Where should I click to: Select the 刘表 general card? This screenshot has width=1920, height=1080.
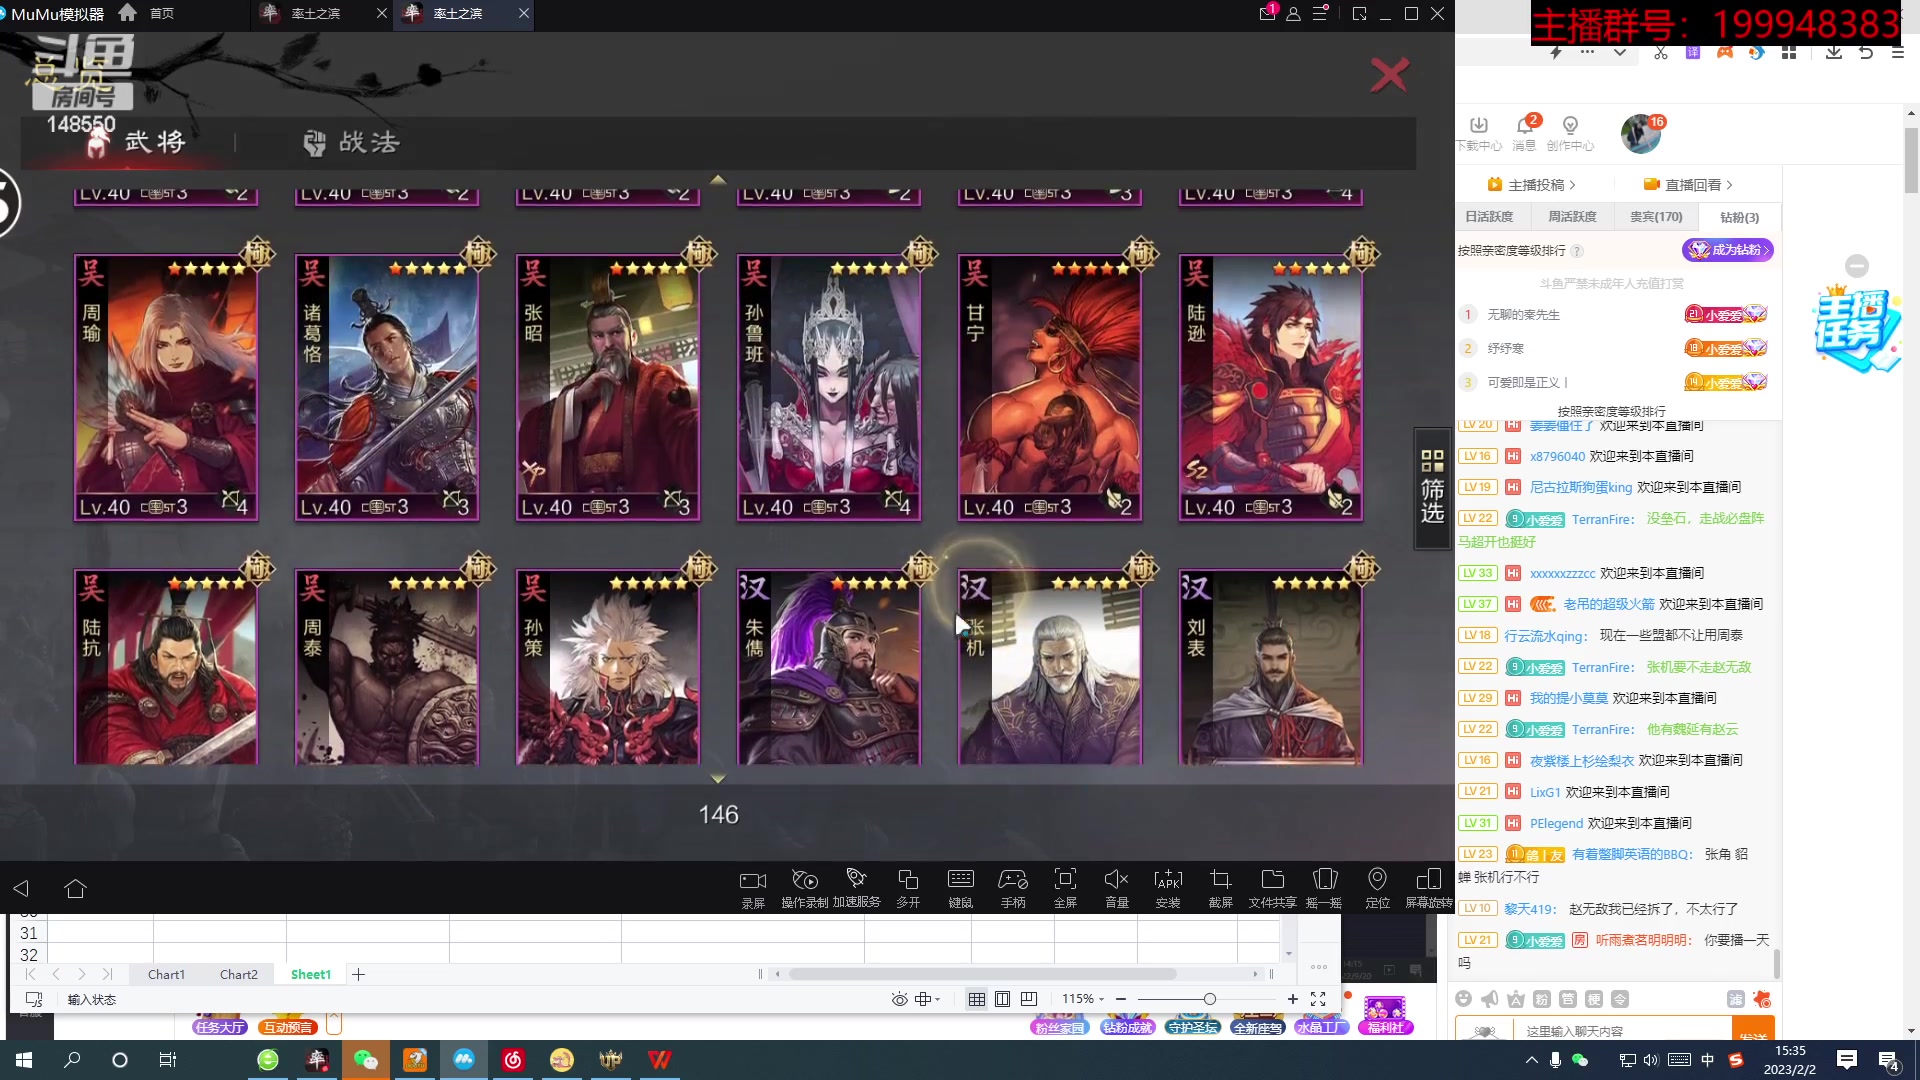[1271, 667]
